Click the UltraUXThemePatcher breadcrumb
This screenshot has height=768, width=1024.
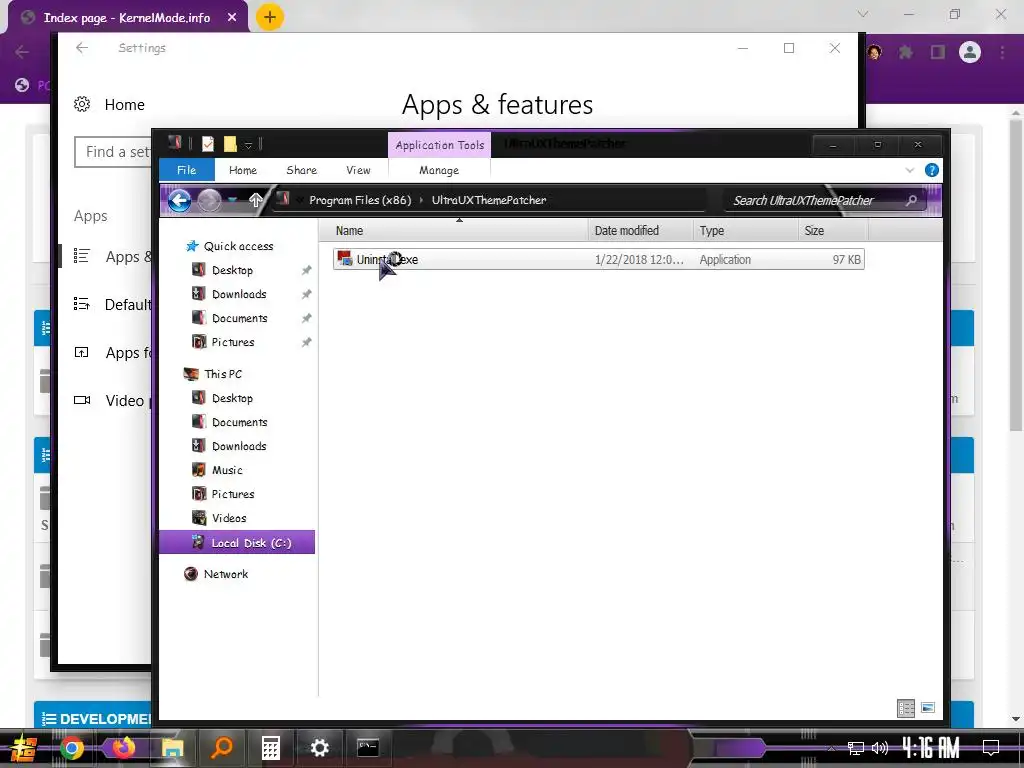click(488, 200)
